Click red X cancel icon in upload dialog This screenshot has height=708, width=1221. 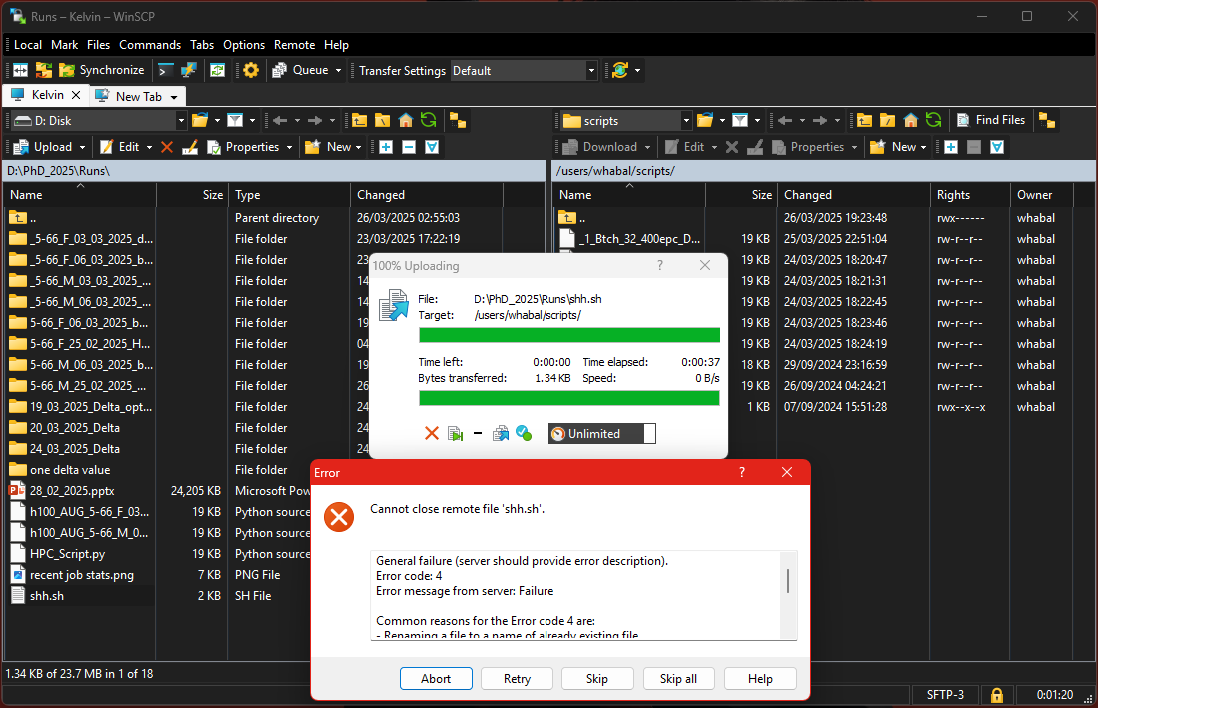[432, 433]
